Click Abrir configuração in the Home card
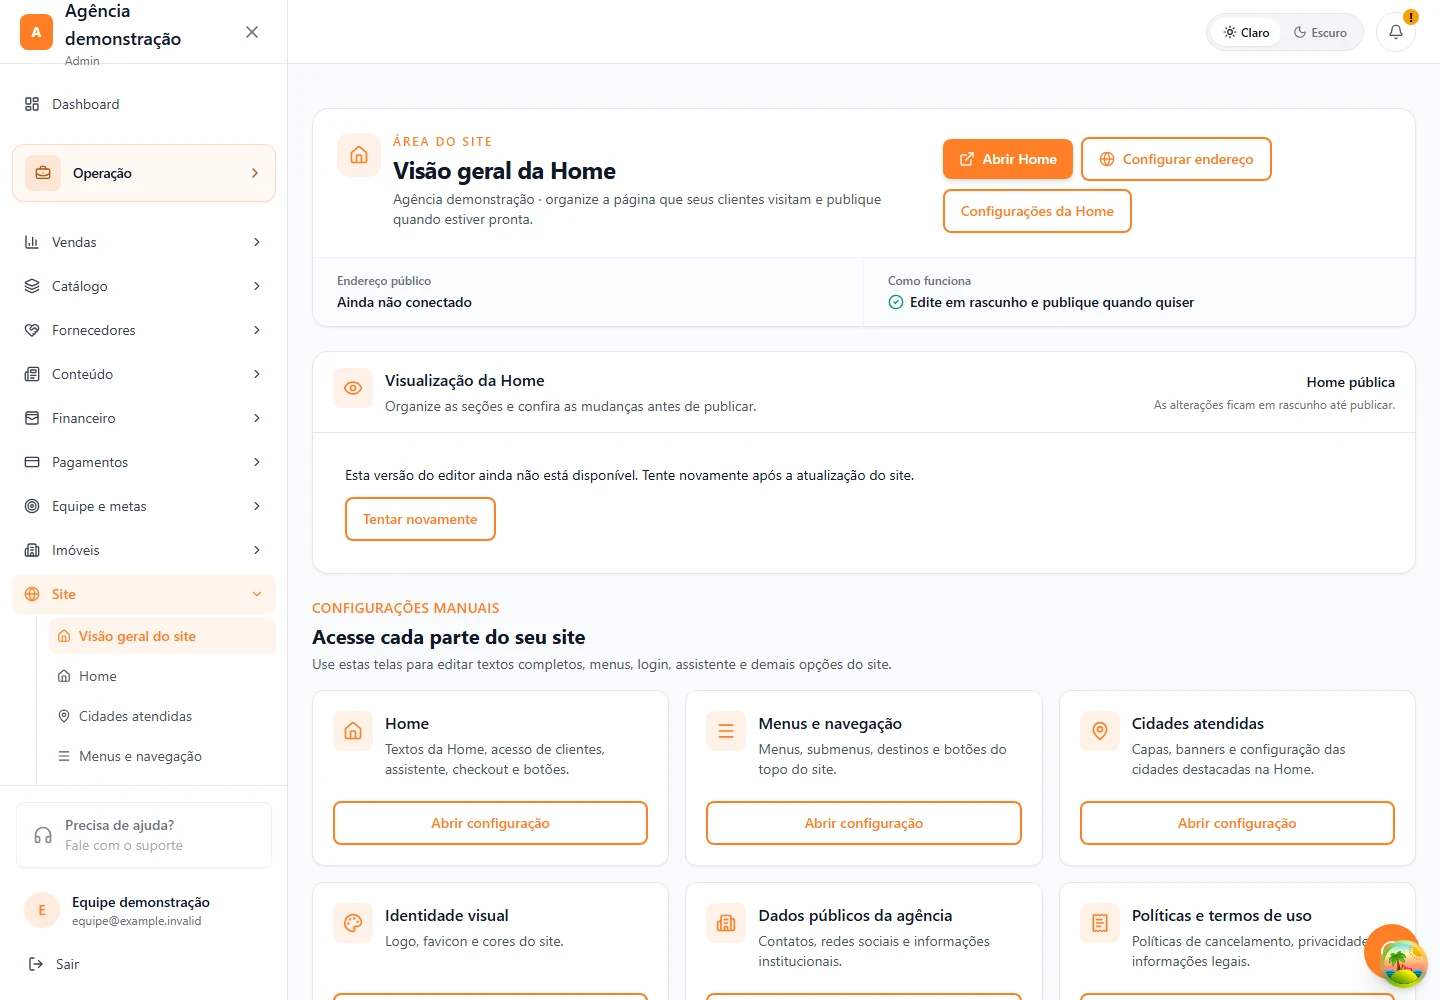 click(490, 823)
